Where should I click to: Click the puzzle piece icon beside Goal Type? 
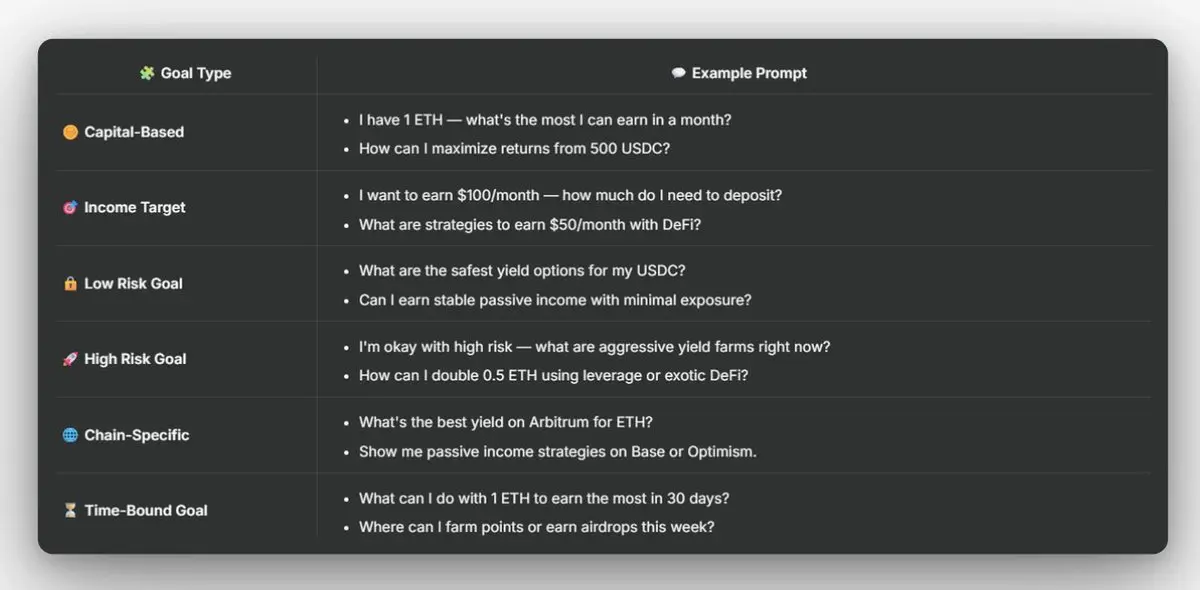(x=147, y=73)
